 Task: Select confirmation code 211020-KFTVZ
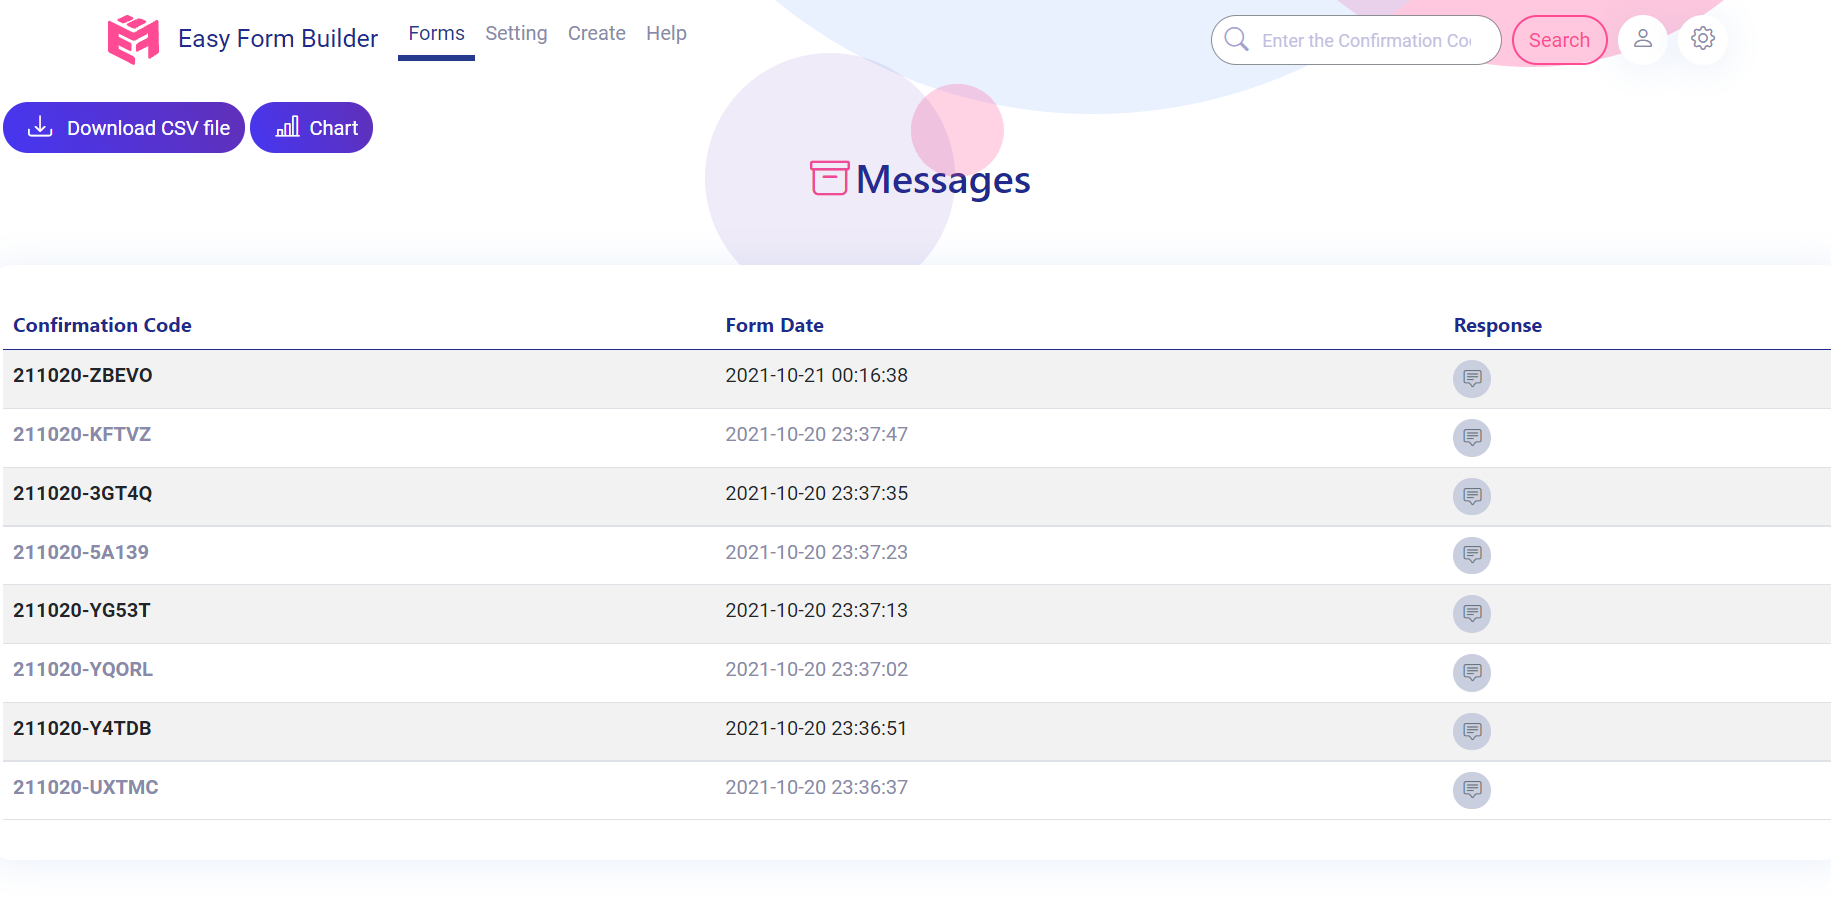82,435
